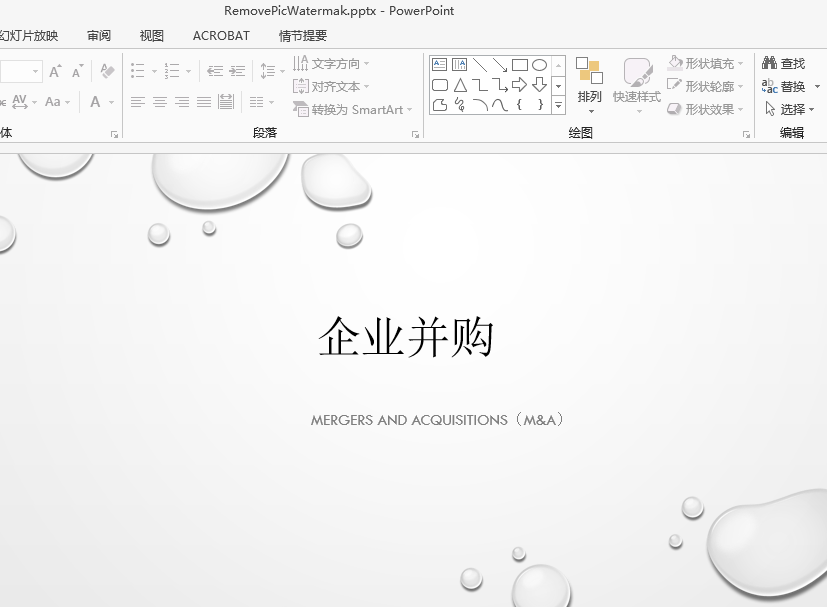Open the 替换 replace dropdown arrow
827x607 pixels.
click(x=817, y=86)
